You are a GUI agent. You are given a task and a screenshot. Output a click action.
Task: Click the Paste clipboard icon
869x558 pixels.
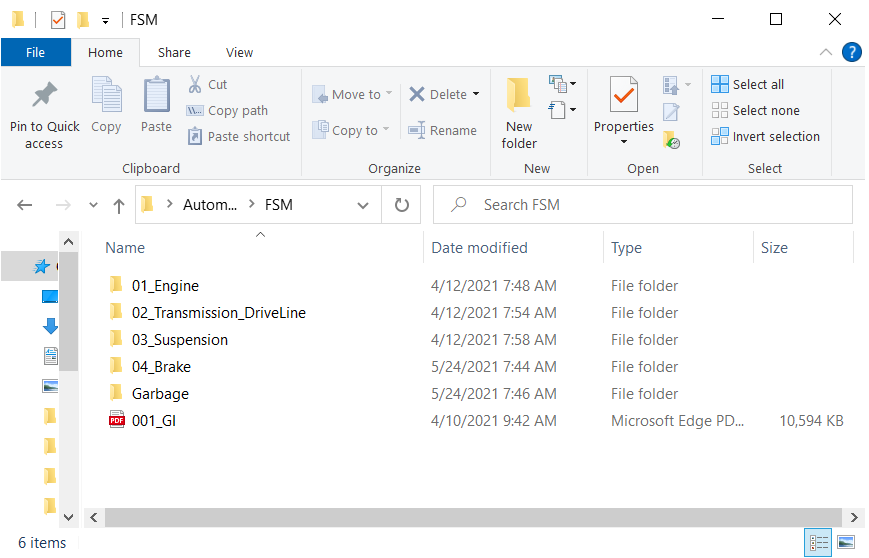point(156,97)
